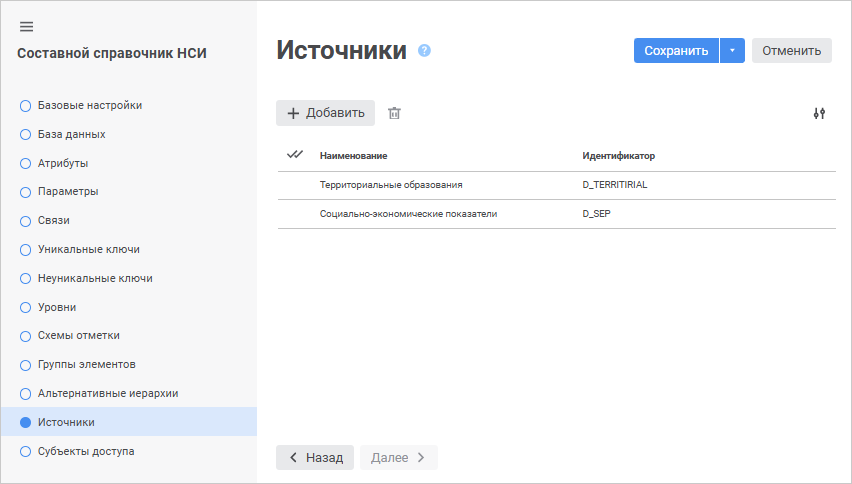The height and width of the screenshot is (484, 852).
Task: Click the Сохранить button
Action: click(676, 51)
